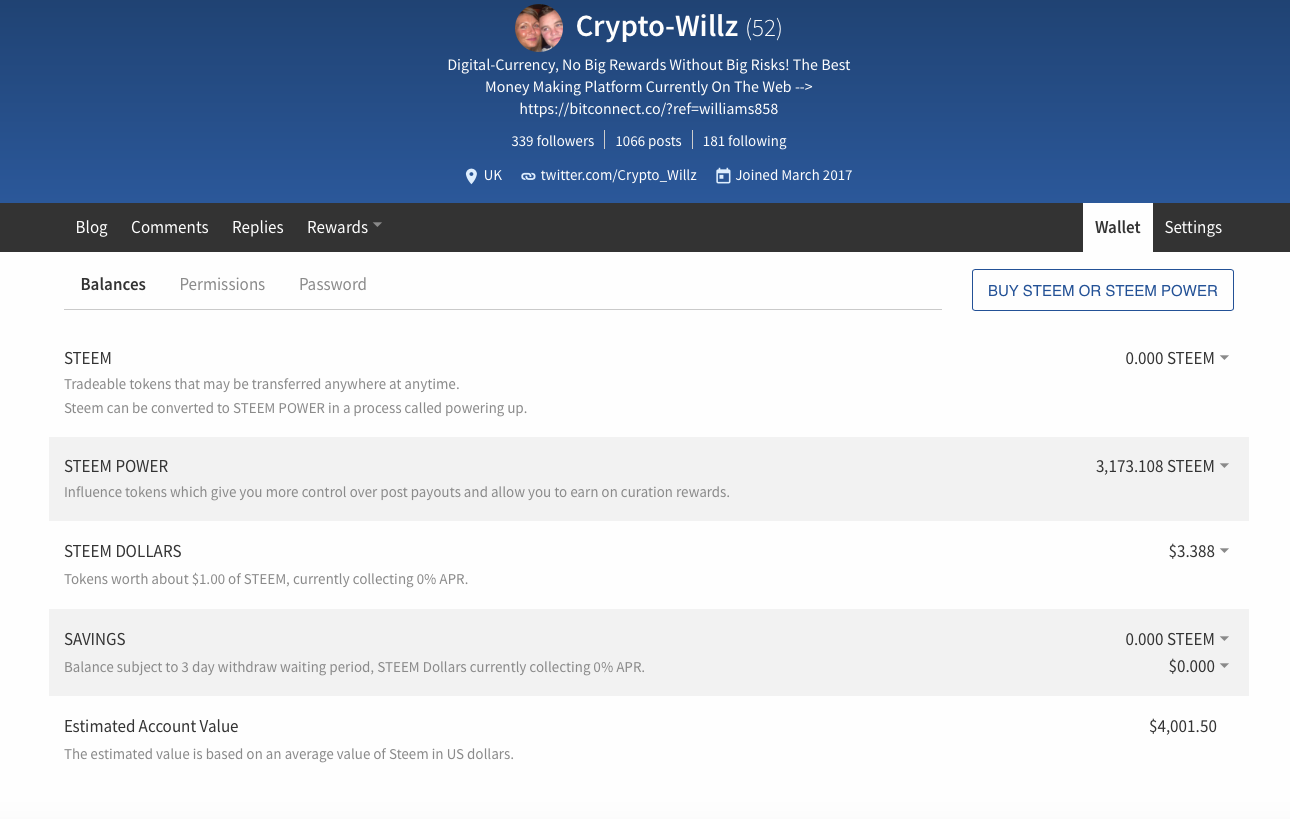Image resolution: width=1290 pixels, height=819 pixels.
Task: Click the calendar icon beside Joined March 2017
Action: tap(723, 176)
